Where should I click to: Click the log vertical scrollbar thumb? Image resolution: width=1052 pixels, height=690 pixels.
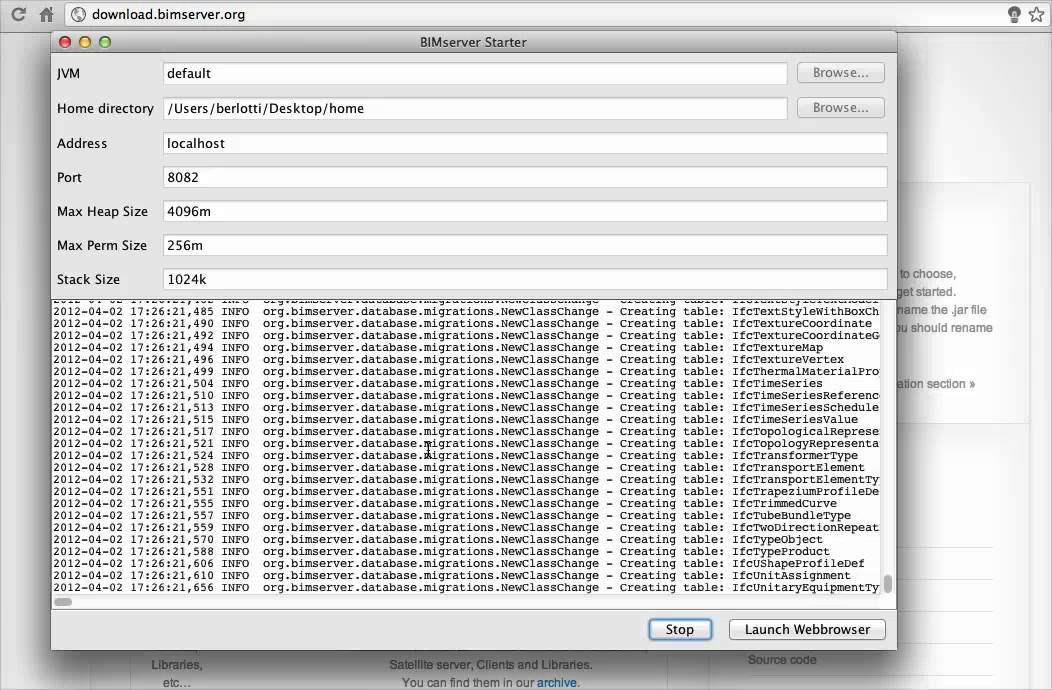point(888,583)
